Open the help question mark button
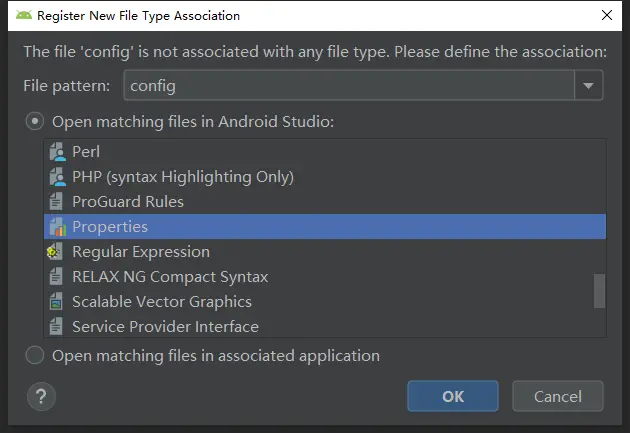Screen dimensions: 630x433 tap(40, 396)
